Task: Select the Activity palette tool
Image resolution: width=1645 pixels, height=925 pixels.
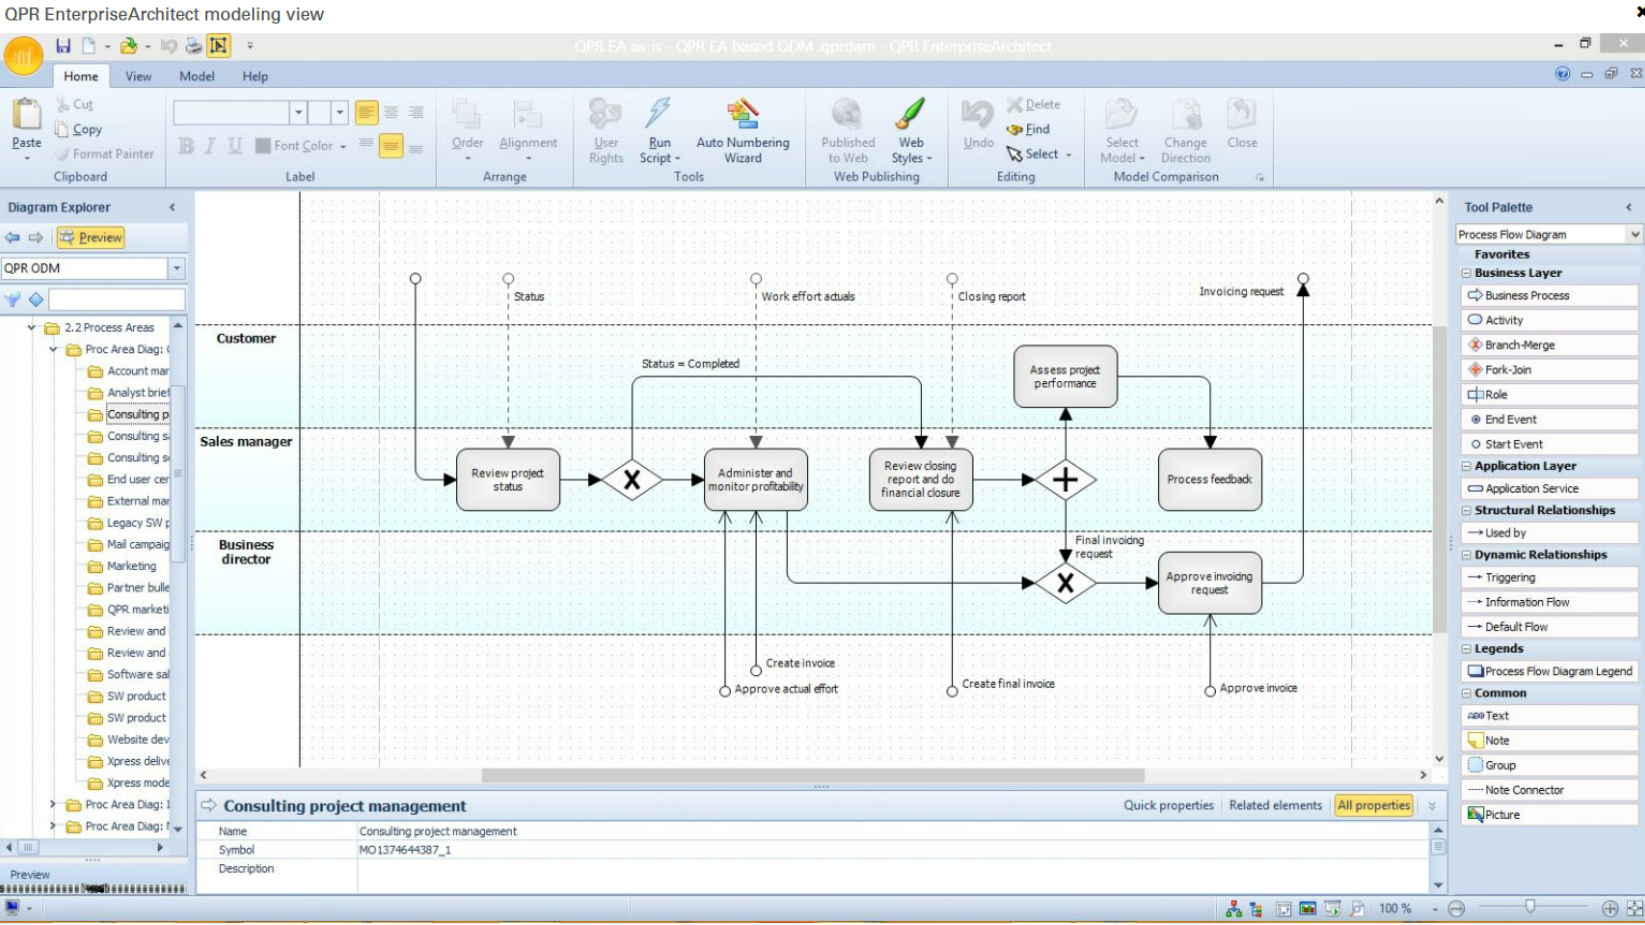Action: click(1548, 320)
